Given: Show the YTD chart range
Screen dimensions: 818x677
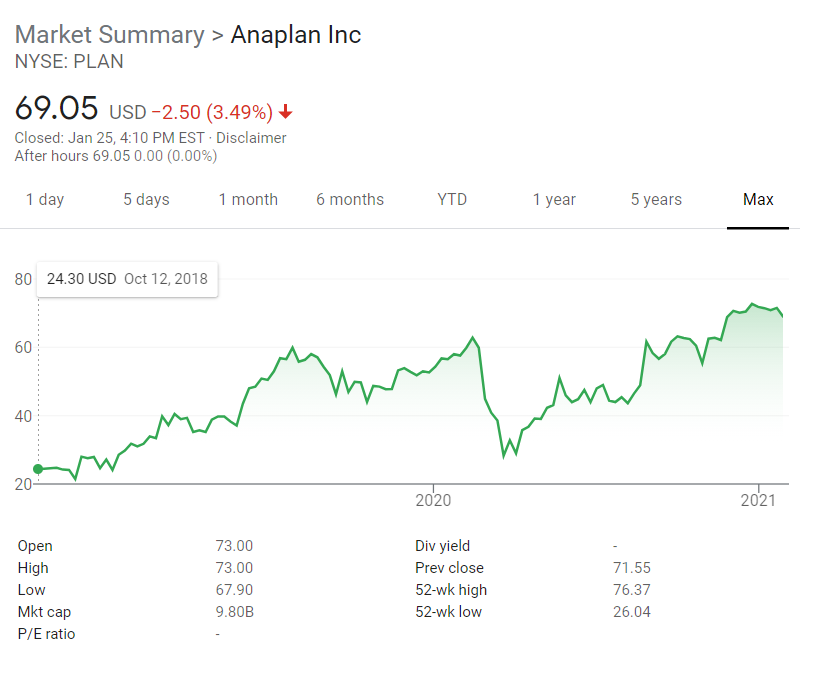Looking at the screenshot, I should click(452, 199).
